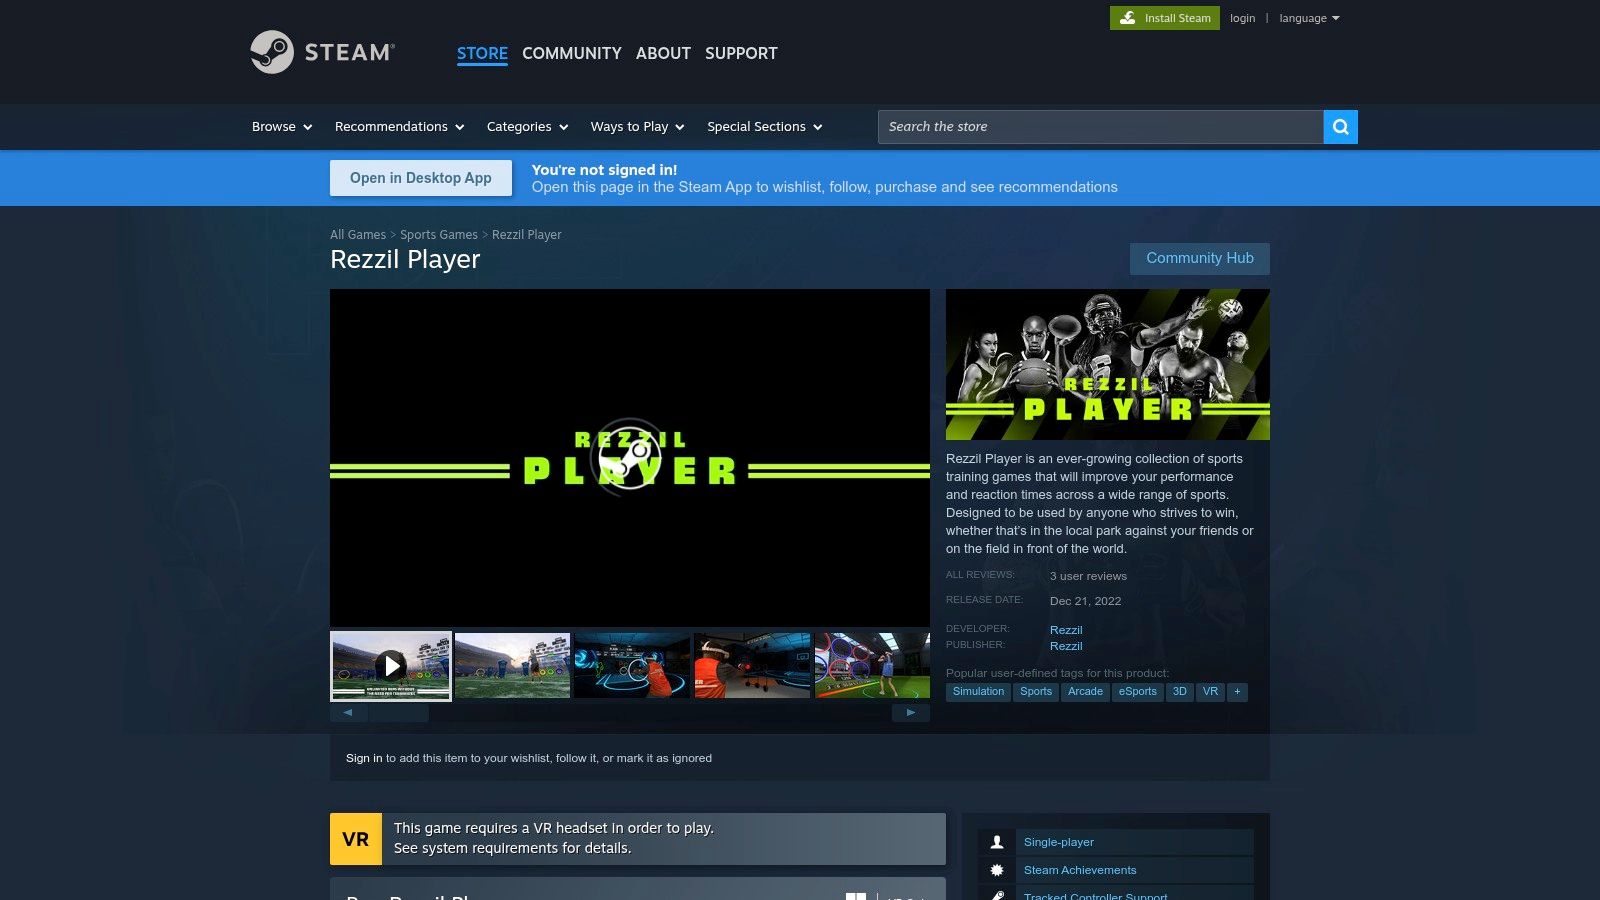1600x900 pixels.
Task: Click the Steam Achievements badge icon
Action: click(x=997, y=870)
